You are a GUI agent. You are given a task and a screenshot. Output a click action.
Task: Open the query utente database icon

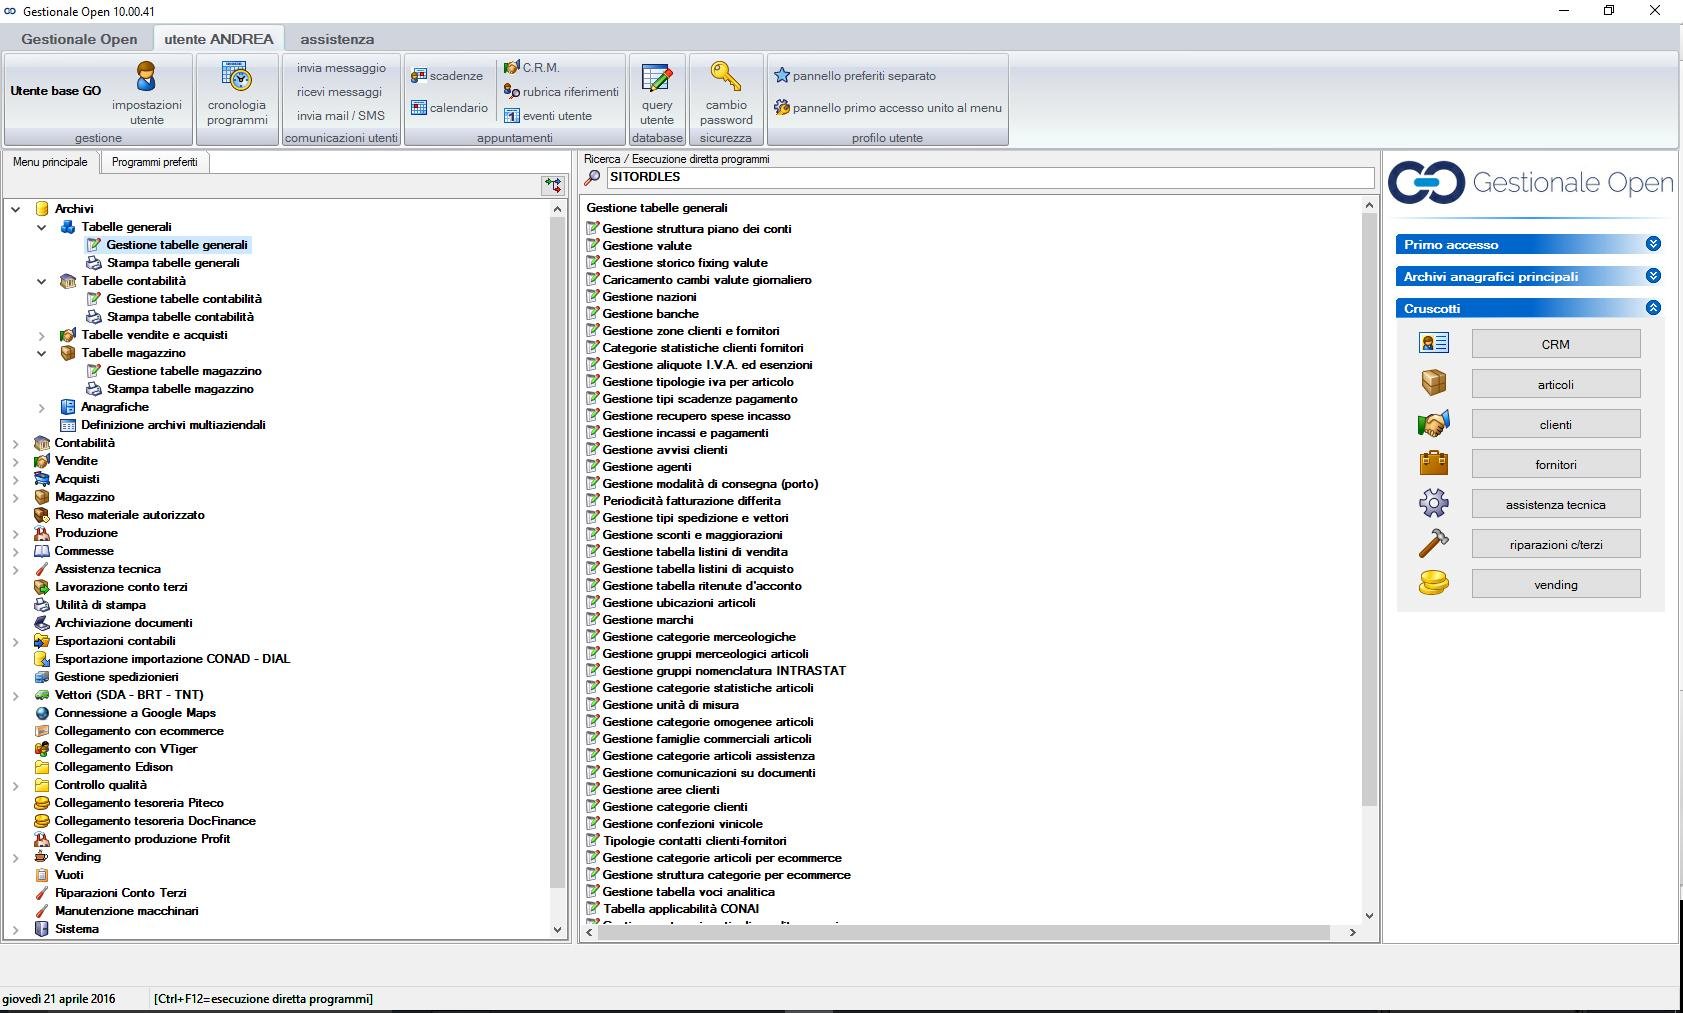656,77
